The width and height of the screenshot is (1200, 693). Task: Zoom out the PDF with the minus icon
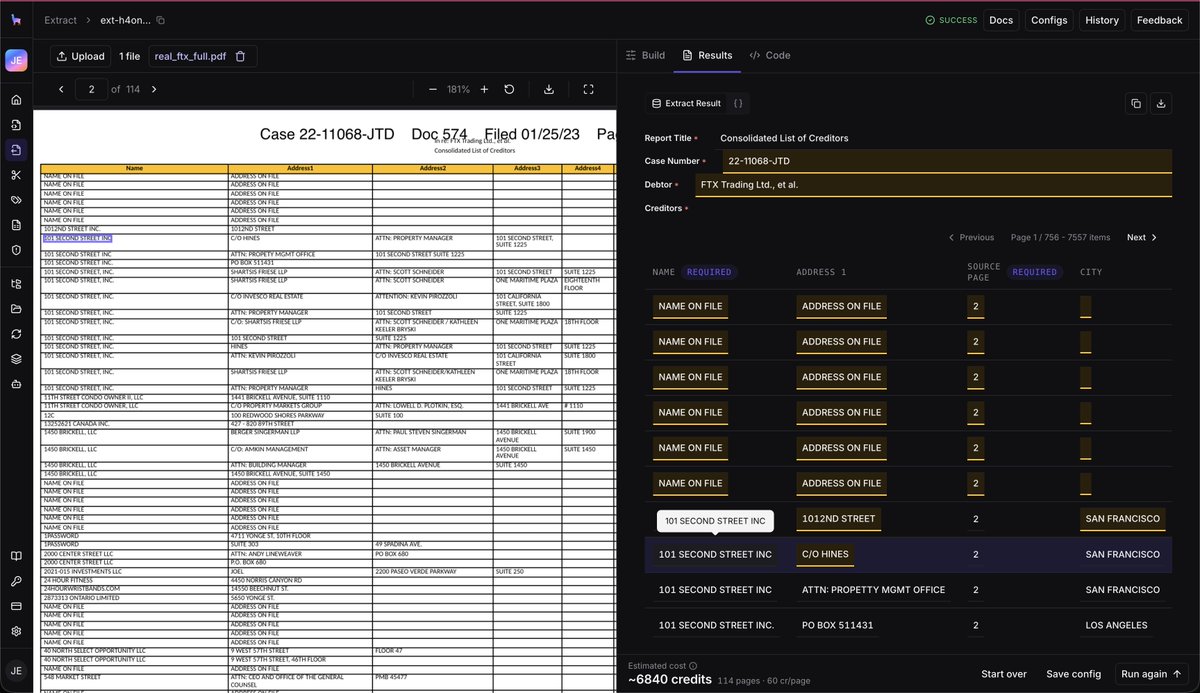pos(432,89)
